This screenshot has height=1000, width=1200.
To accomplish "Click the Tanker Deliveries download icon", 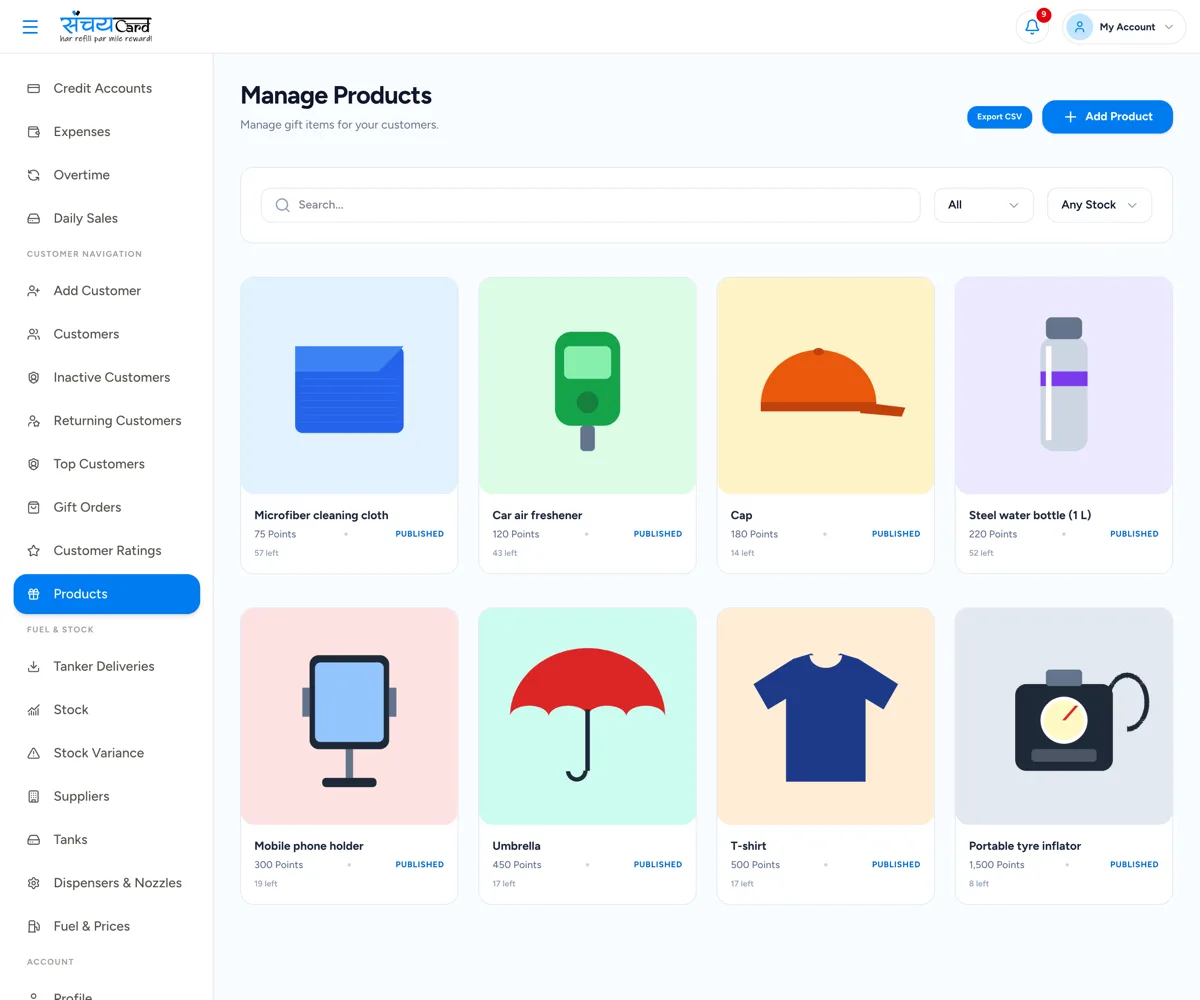I will (33, 666).
